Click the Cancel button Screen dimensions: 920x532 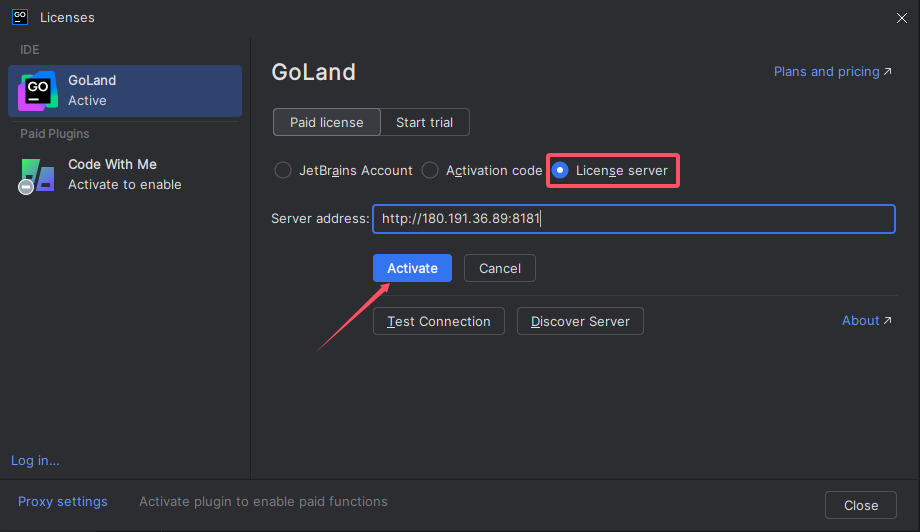(499, 268)
